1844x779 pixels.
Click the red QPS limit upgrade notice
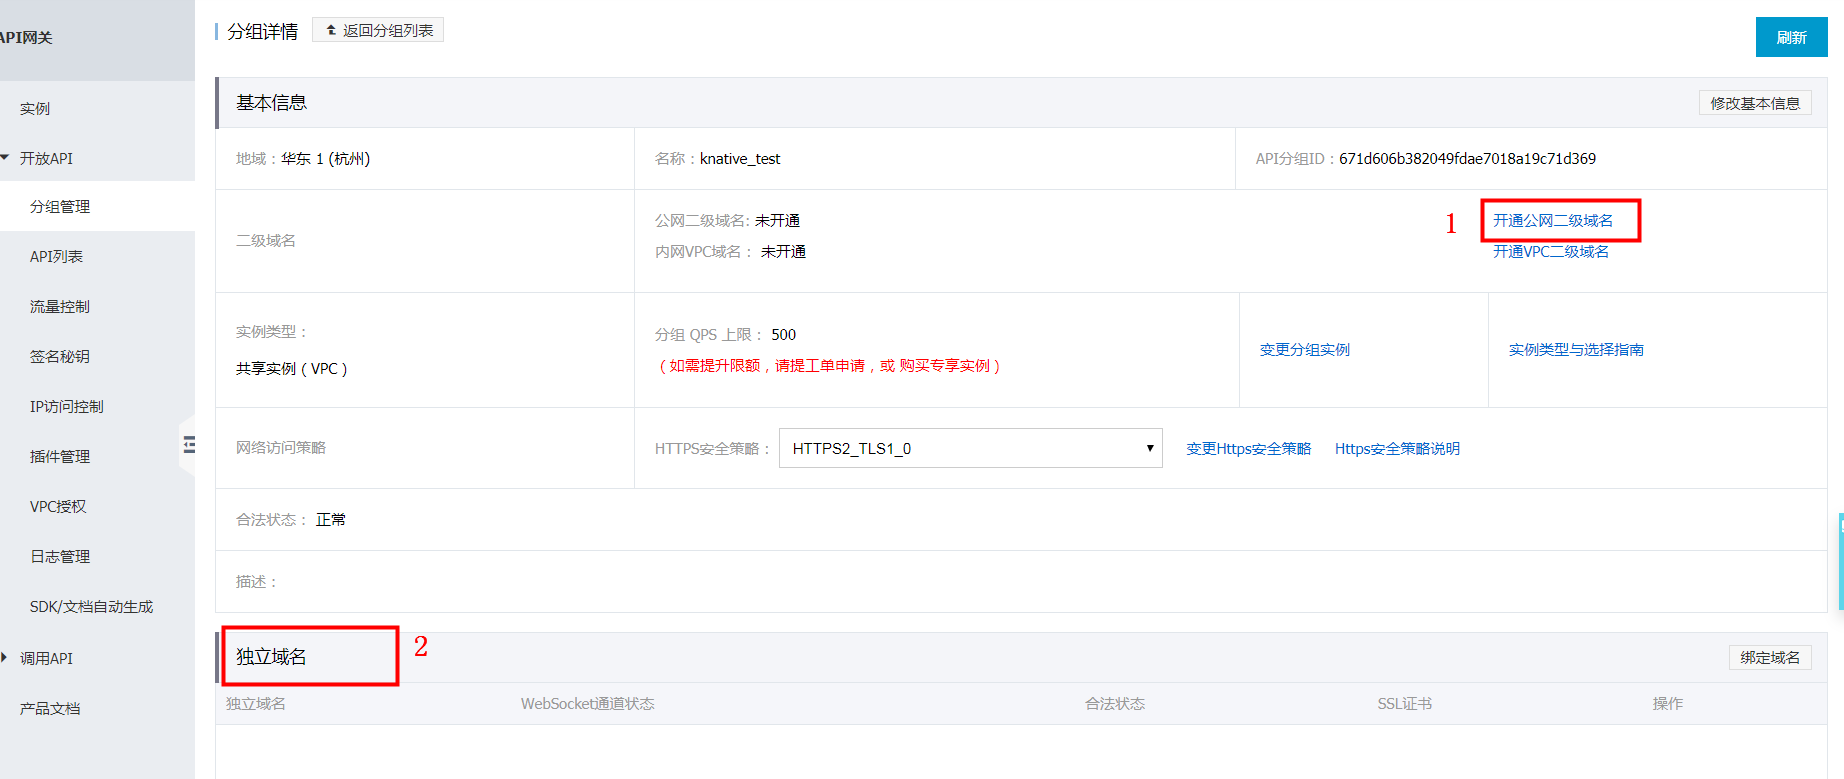(x=829, y=365)
